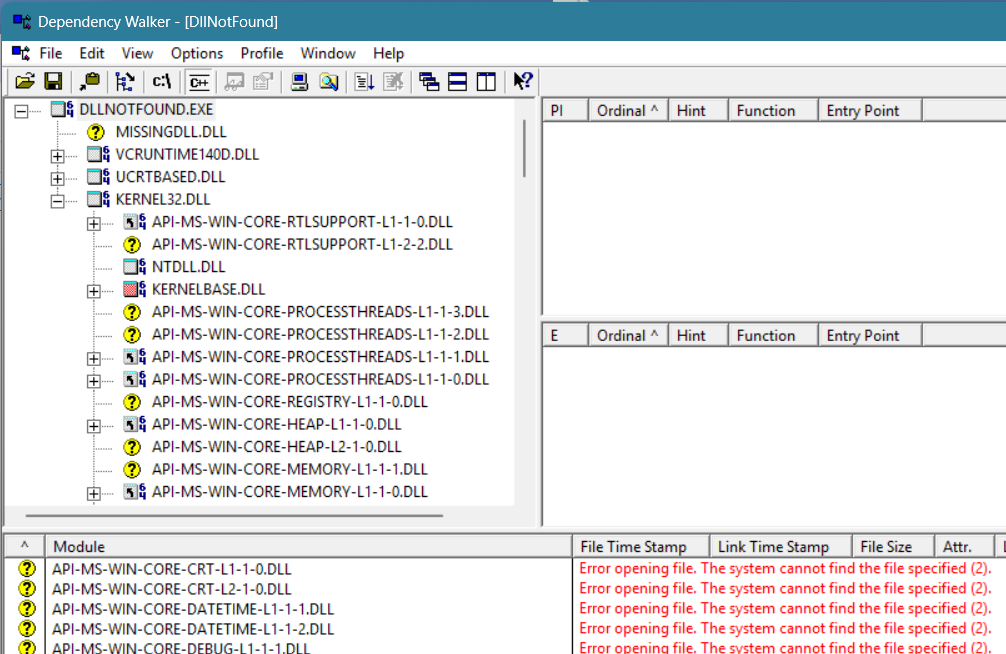Open the Edit menu

point(92,53)
